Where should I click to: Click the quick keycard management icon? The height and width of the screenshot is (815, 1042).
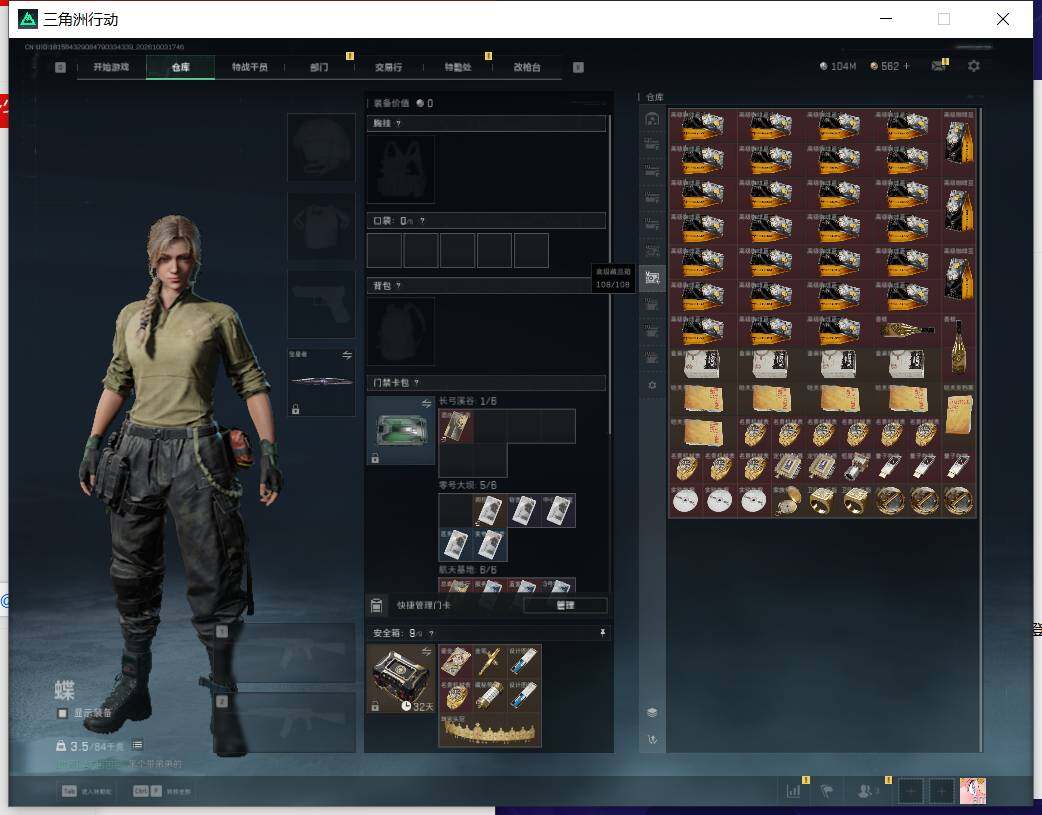[x=376, y=605]
